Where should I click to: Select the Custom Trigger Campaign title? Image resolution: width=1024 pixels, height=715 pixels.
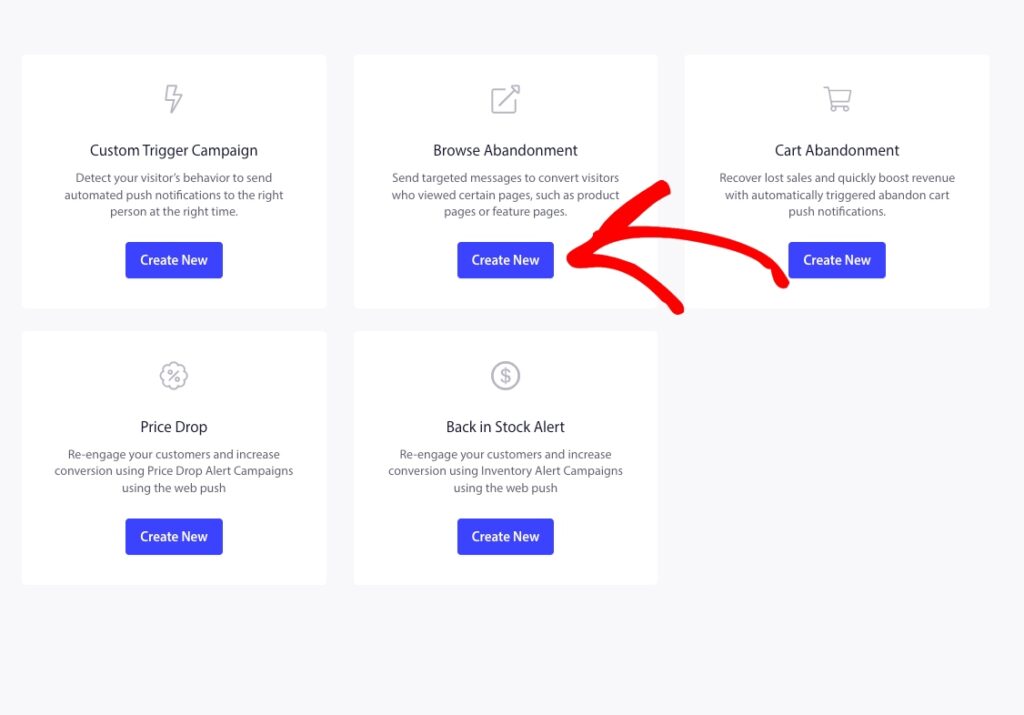pyautogui.click(x=174, y=151)
